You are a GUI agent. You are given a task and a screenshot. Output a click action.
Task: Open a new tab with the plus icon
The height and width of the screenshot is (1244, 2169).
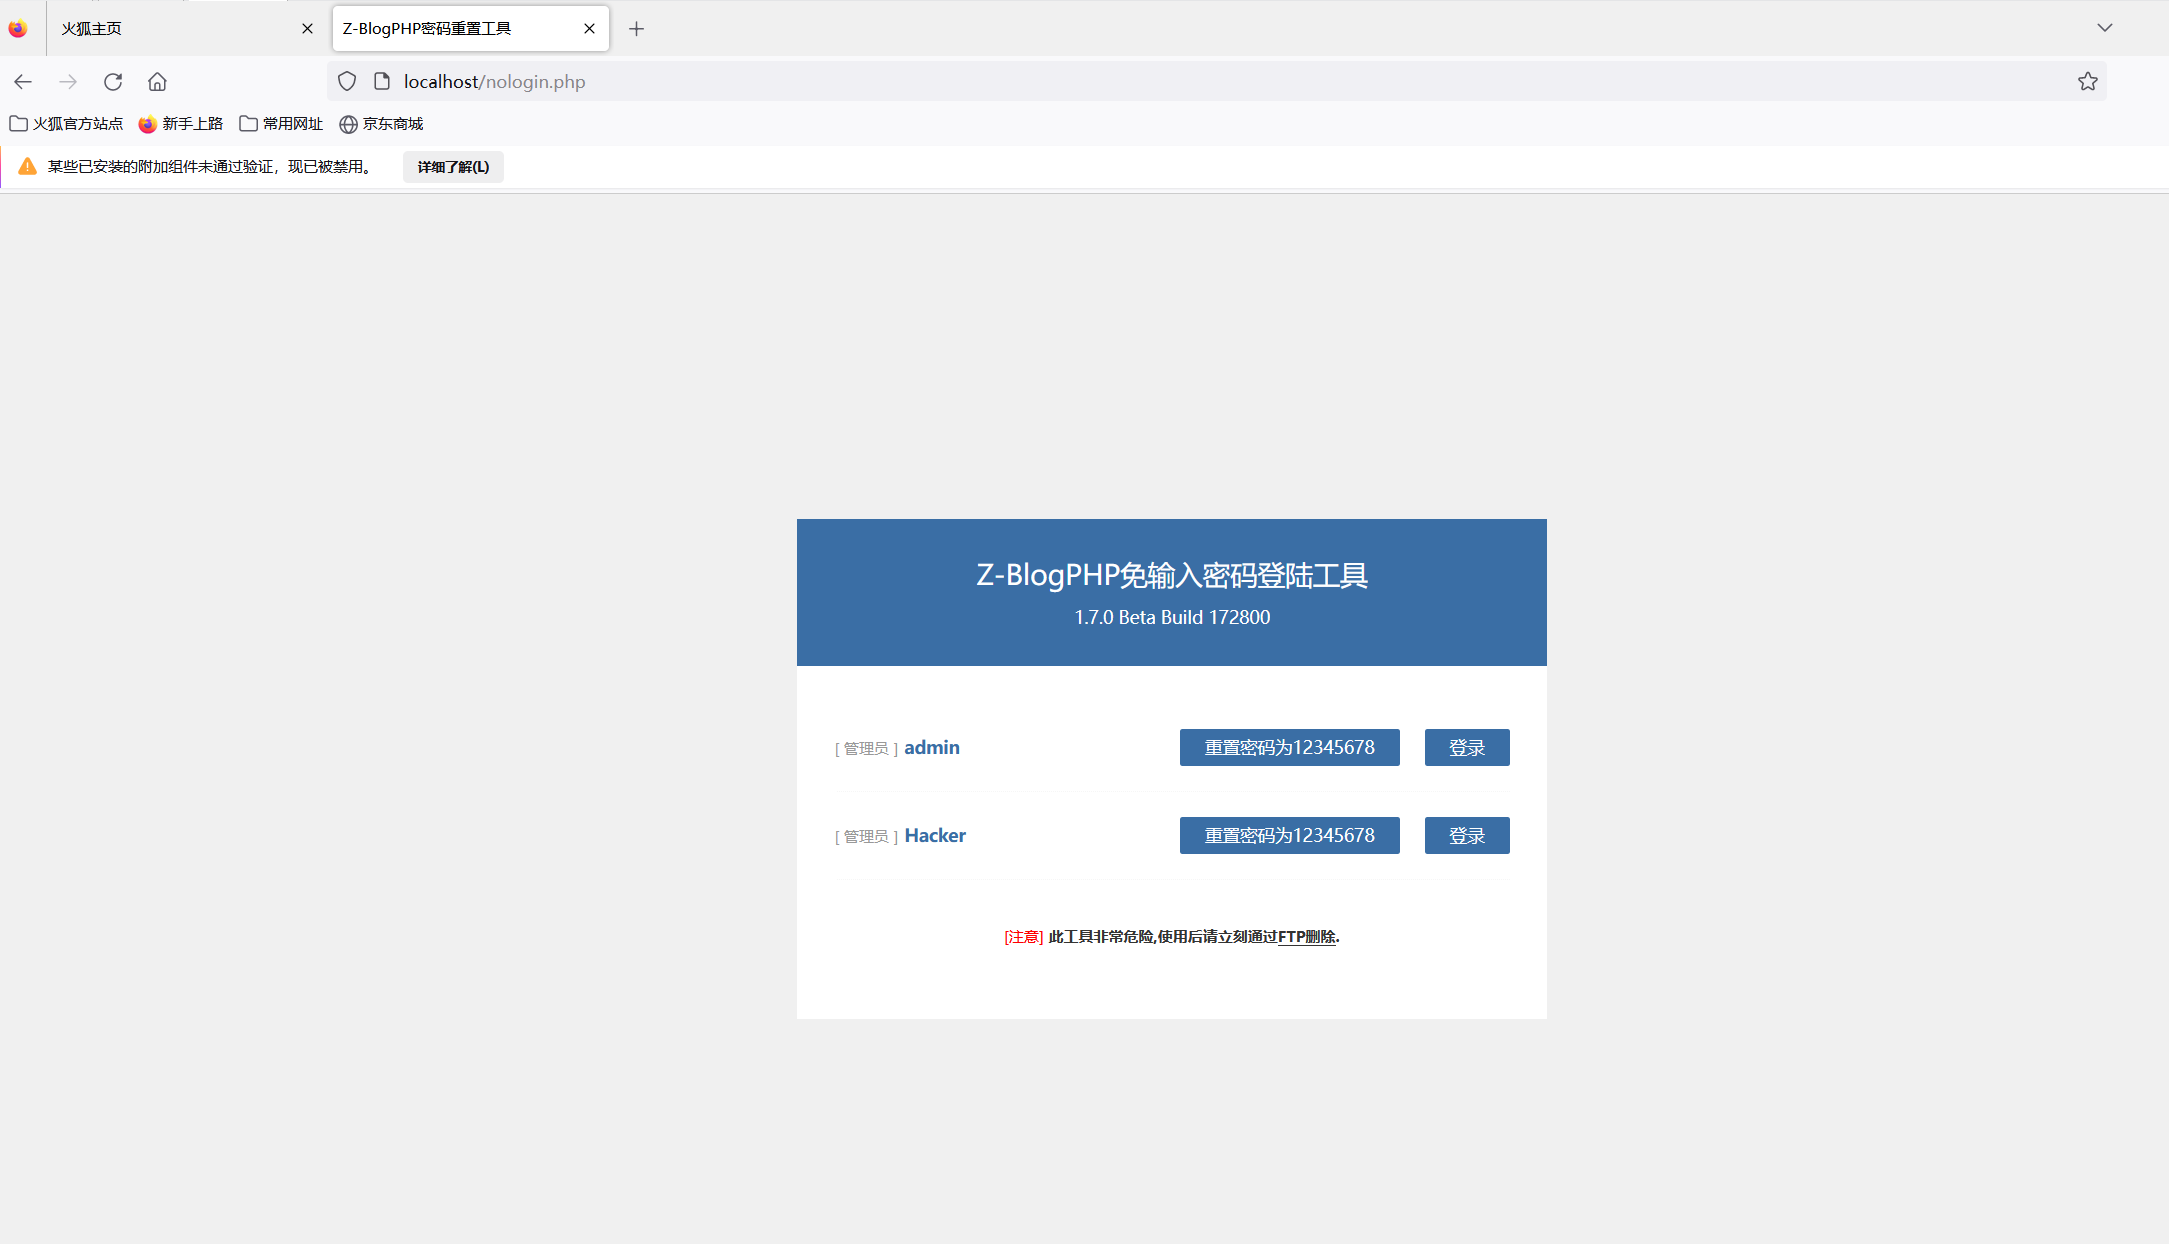click(x=636, y=29)
